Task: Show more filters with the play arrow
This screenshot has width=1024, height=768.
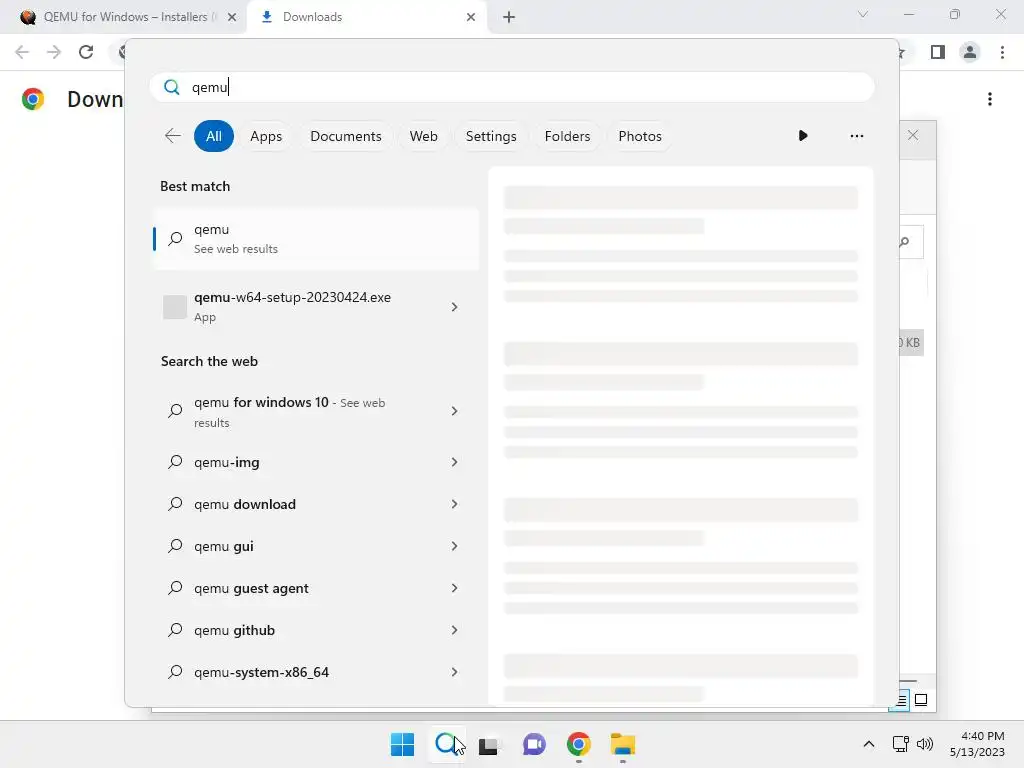Action: [803, 136]
